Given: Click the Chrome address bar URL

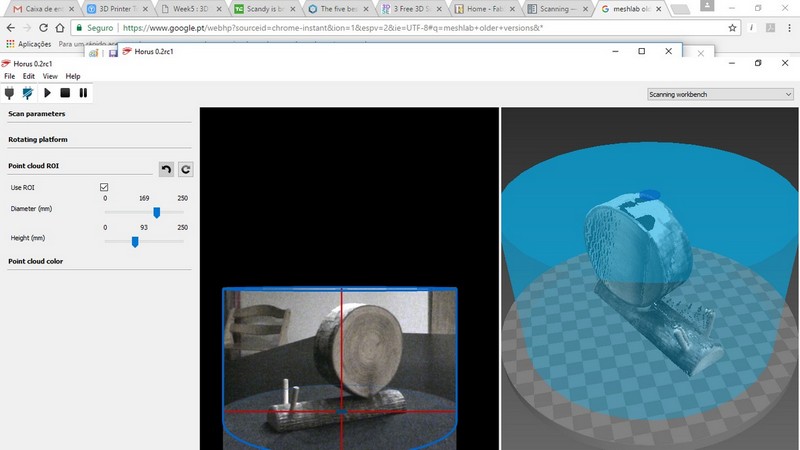Looking at the screenshot, I should point(333,28).
